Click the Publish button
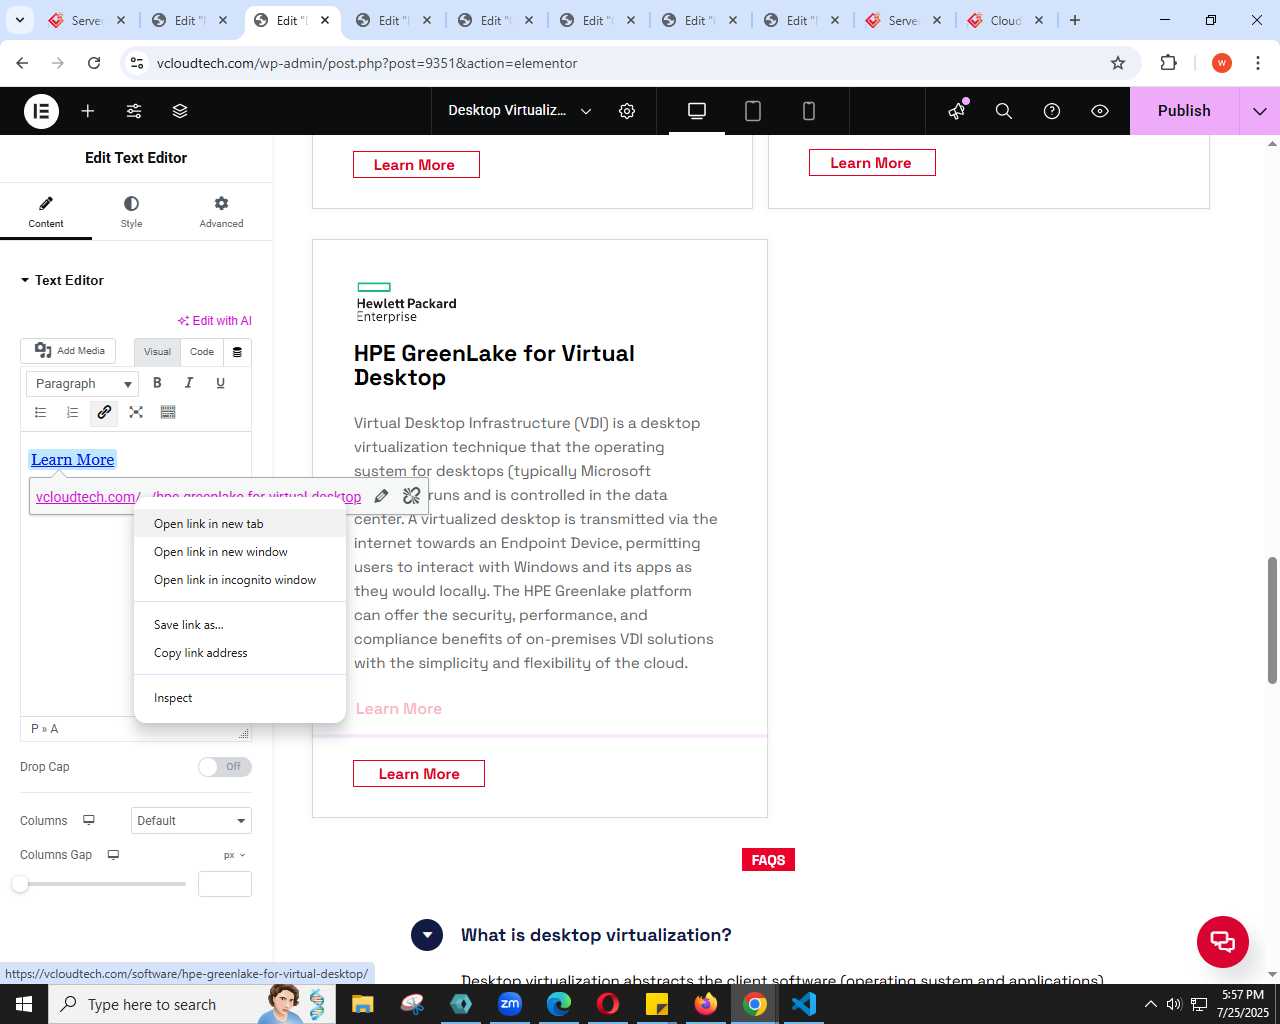The image size is (1280, 1024). (1184, 111)
